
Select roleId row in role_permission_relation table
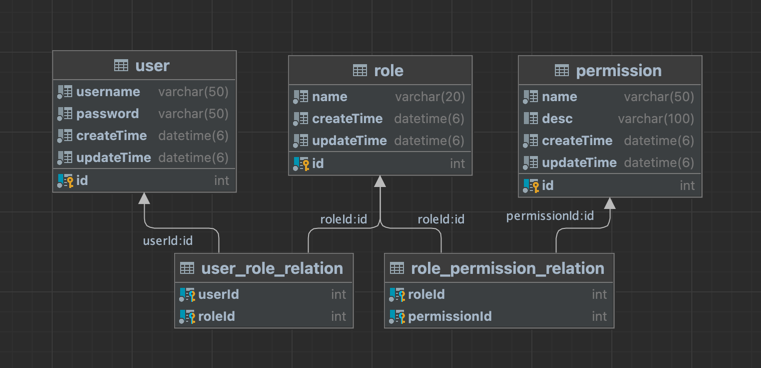point(499,295)
